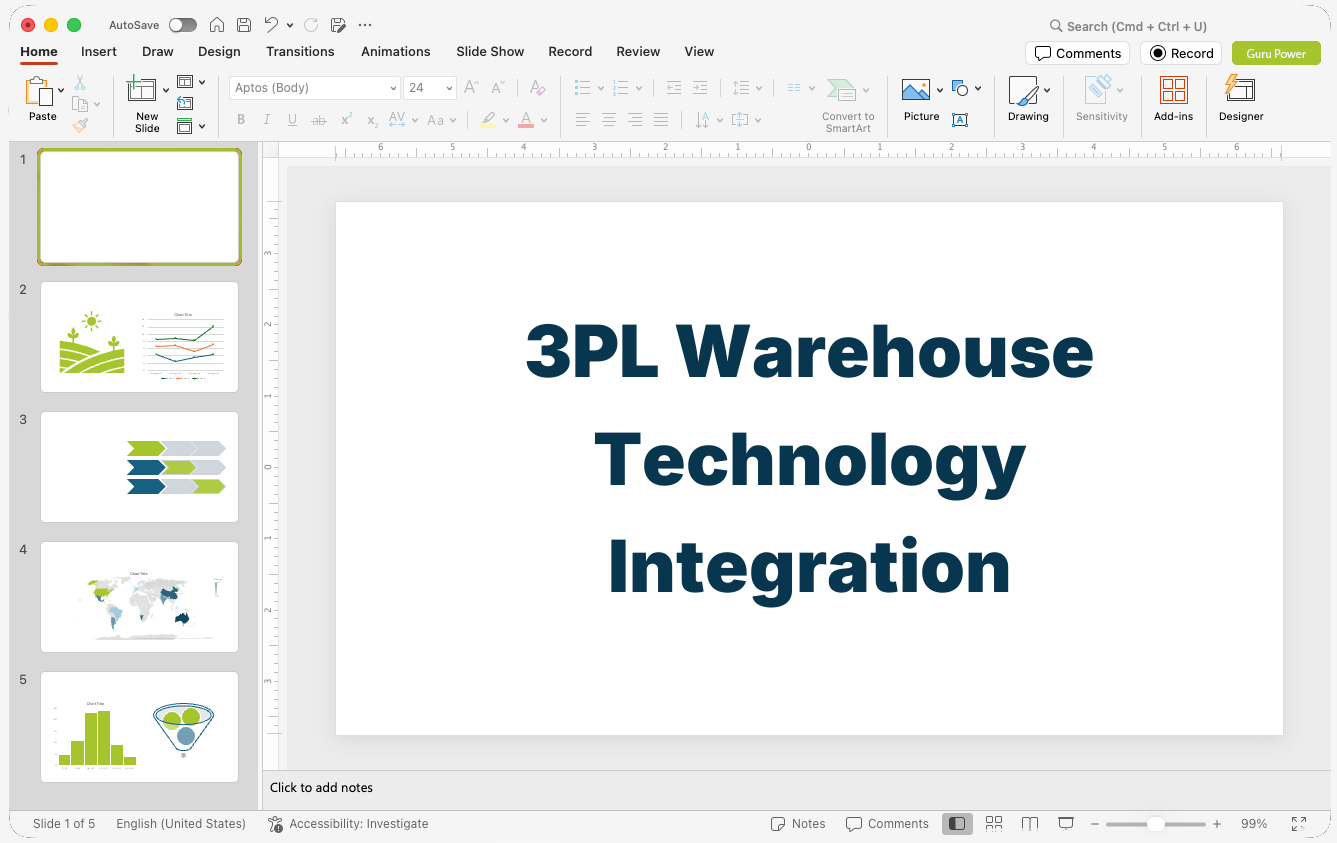The height and width of the screenshot is (843, 1337).
Task: Click the Search field in the title bar
Action: [1128, 26]
